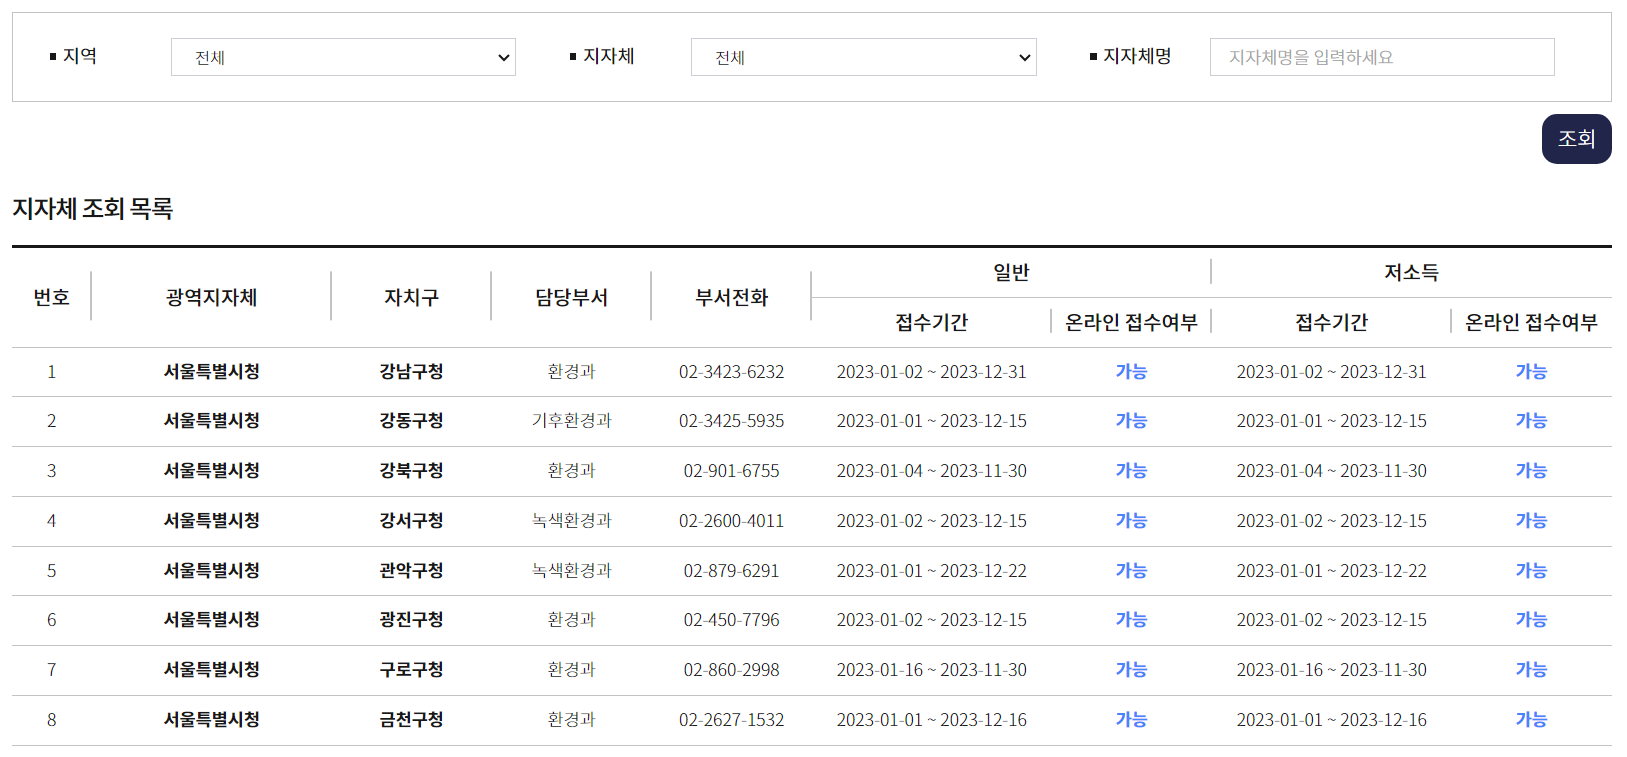1627x757 pixels.
Task: Open 일반 가능 link in 강동구청 row
Action: pyautogui.click(x=1131, y=421)
